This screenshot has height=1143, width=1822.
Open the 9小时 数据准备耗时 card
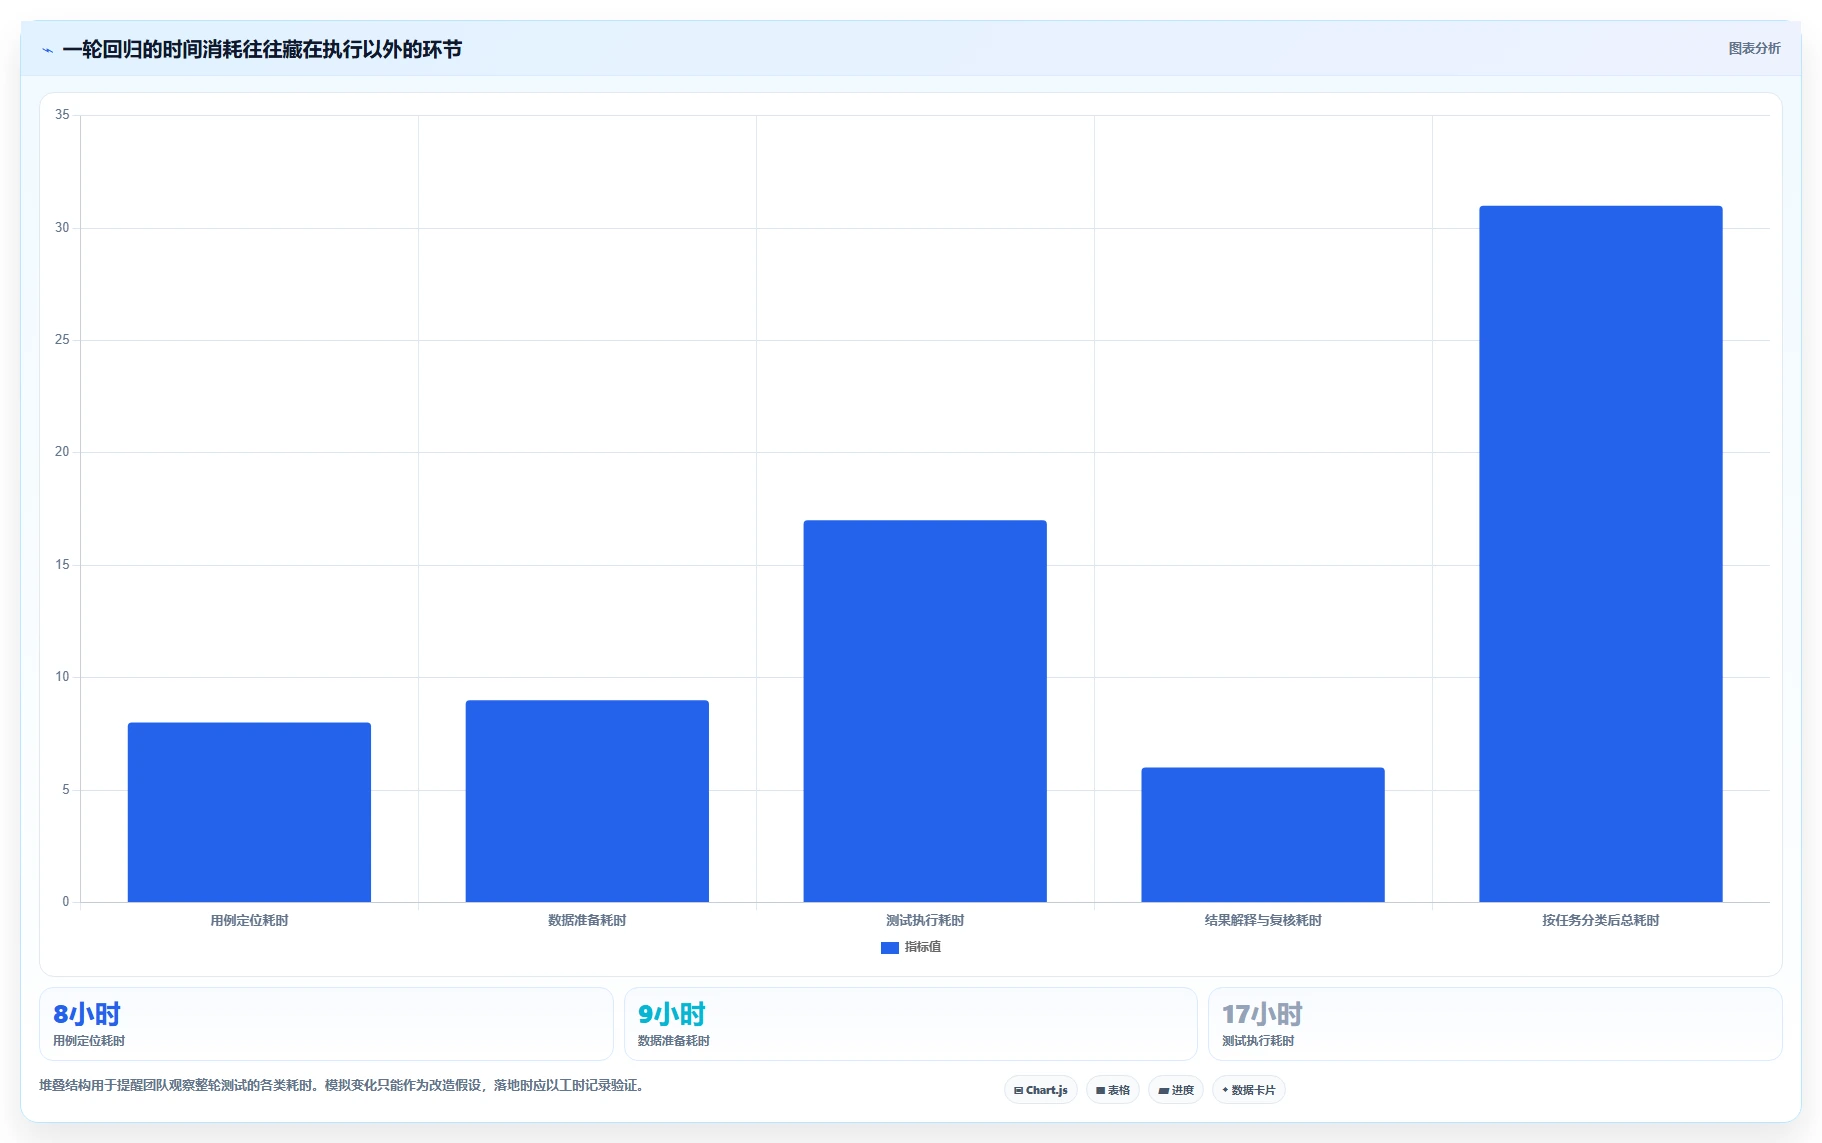click(910, 1024)
